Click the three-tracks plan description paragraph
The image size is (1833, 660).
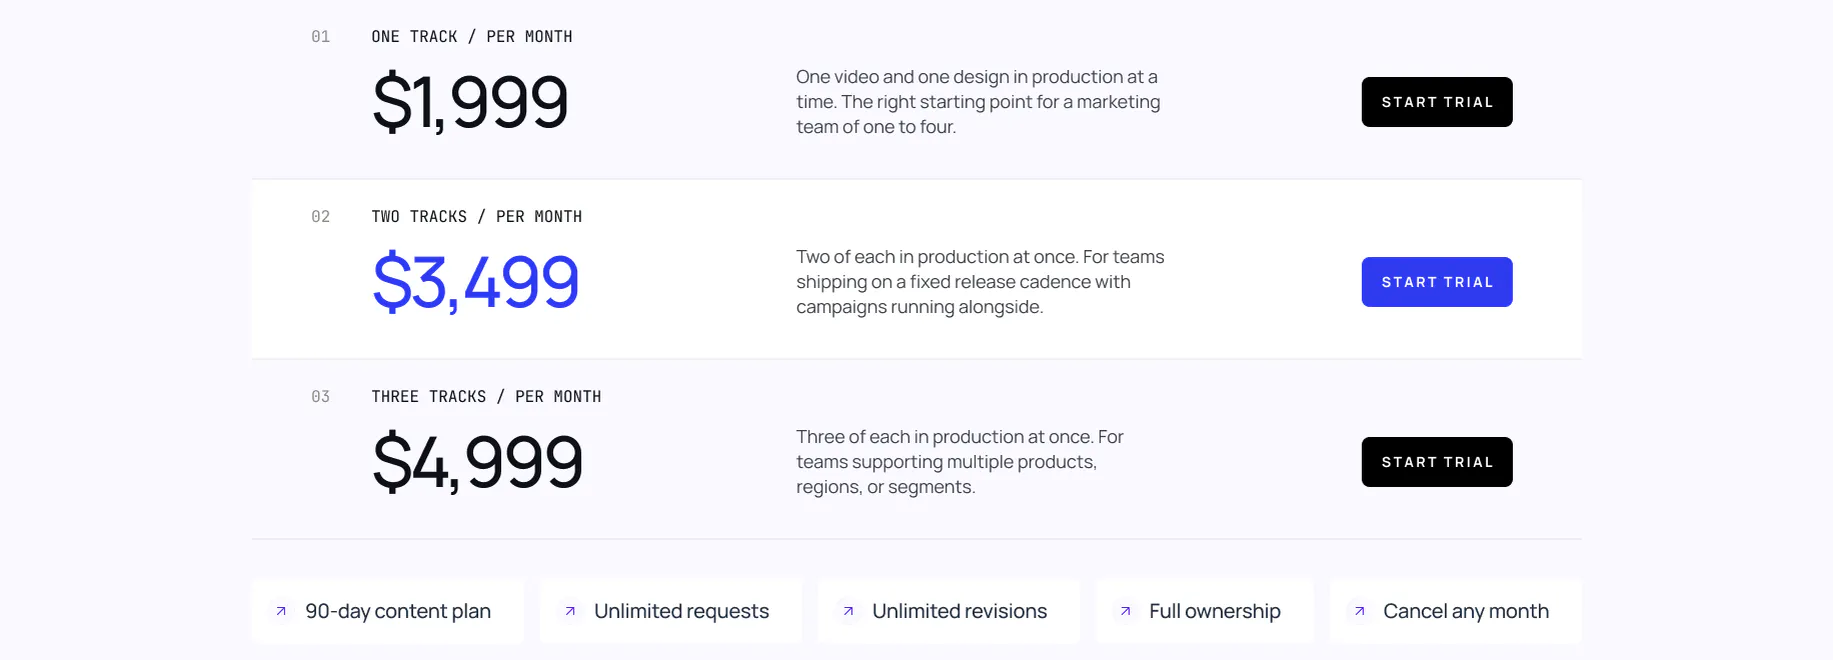point(960,462)
